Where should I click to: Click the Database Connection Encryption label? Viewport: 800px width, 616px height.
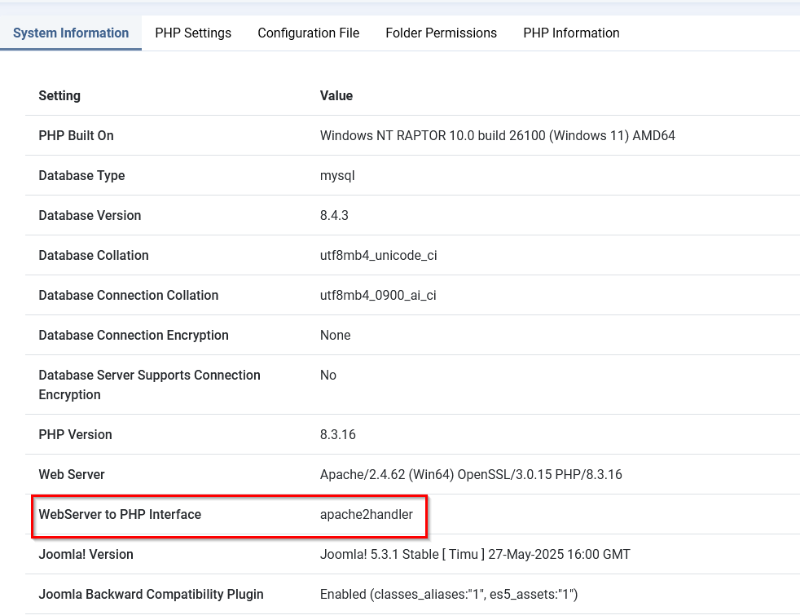tap(133, 336)
